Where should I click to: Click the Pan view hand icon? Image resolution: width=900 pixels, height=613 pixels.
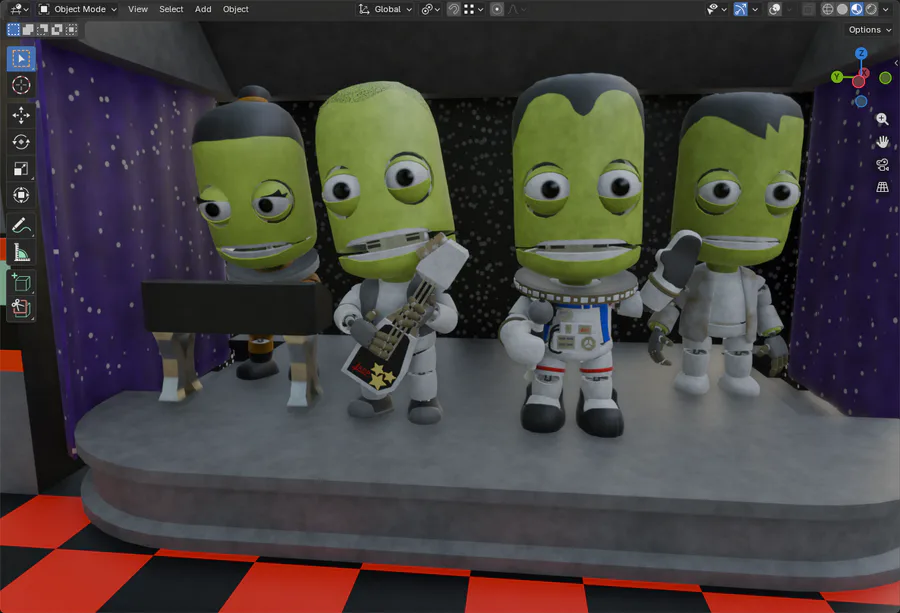882,142
